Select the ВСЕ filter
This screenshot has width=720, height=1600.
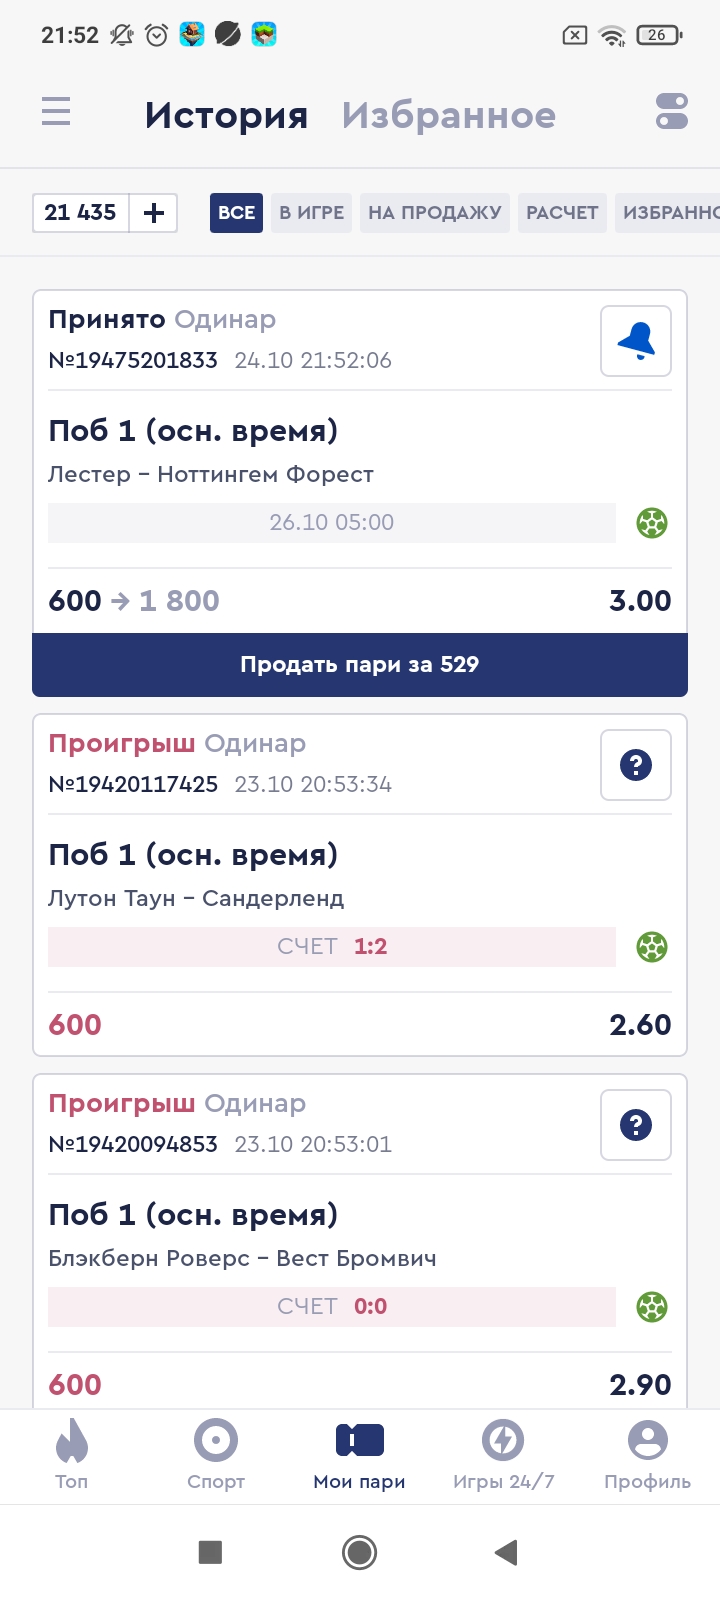click(x=236, y=213)
